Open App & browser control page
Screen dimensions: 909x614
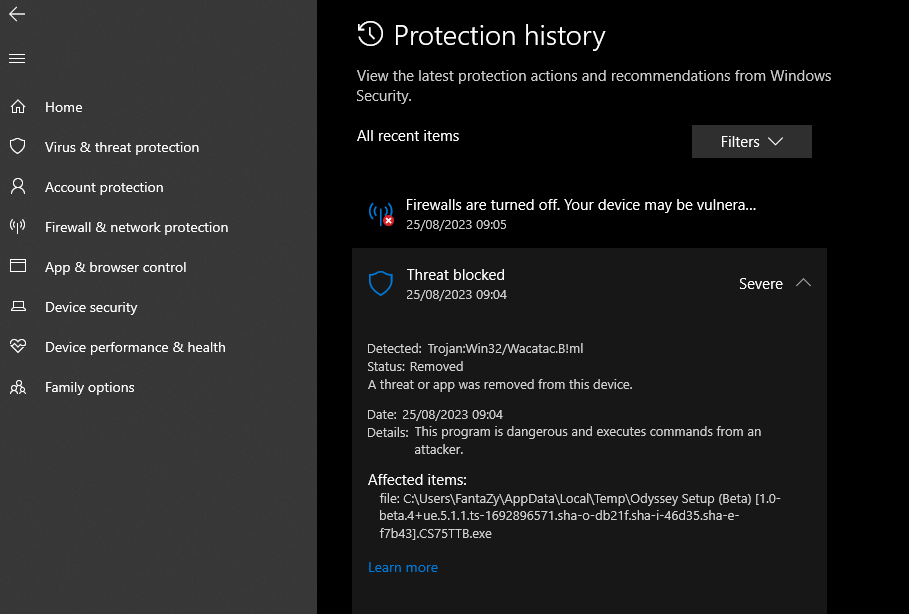click(x=115, y=267)
